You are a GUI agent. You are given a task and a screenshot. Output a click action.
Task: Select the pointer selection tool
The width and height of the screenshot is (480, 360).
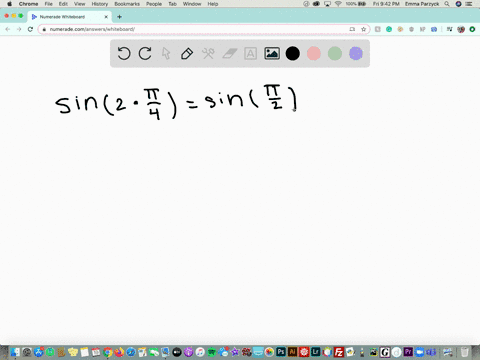pos(166,53)
